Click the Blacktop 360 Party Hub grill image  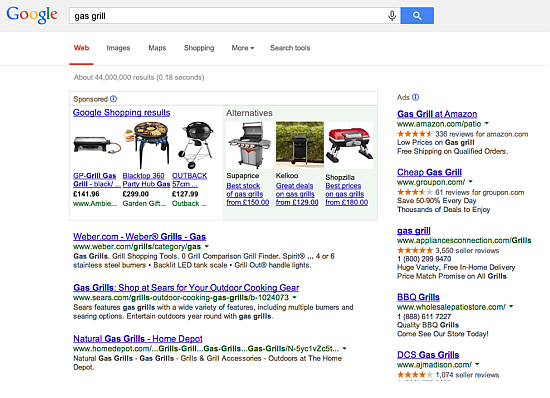(x=147, y=144)
